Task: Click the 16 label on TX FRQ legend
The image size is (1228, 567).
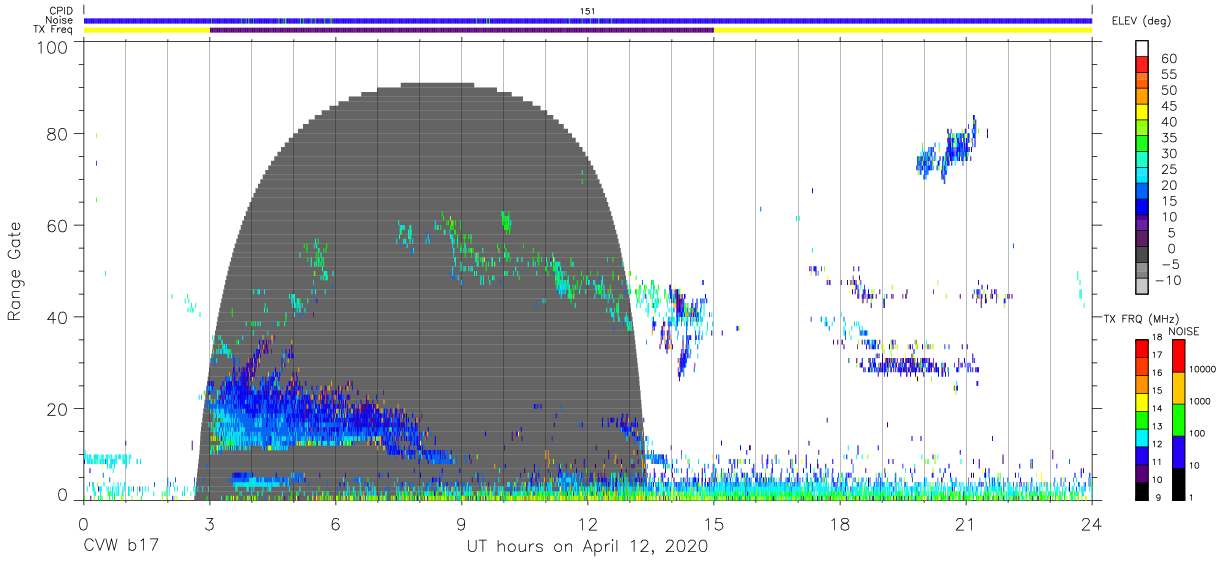Action: [1156, 373]
